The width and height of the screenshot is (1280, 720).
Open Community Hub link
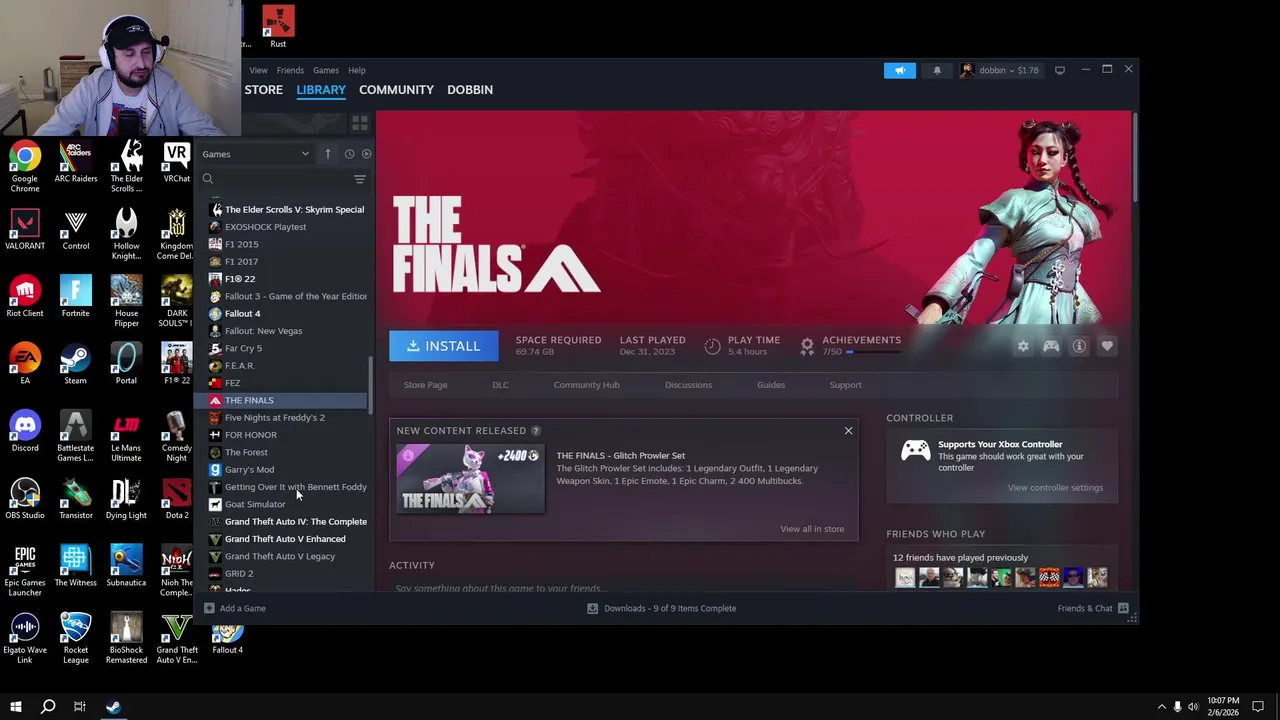click(586, 385)
